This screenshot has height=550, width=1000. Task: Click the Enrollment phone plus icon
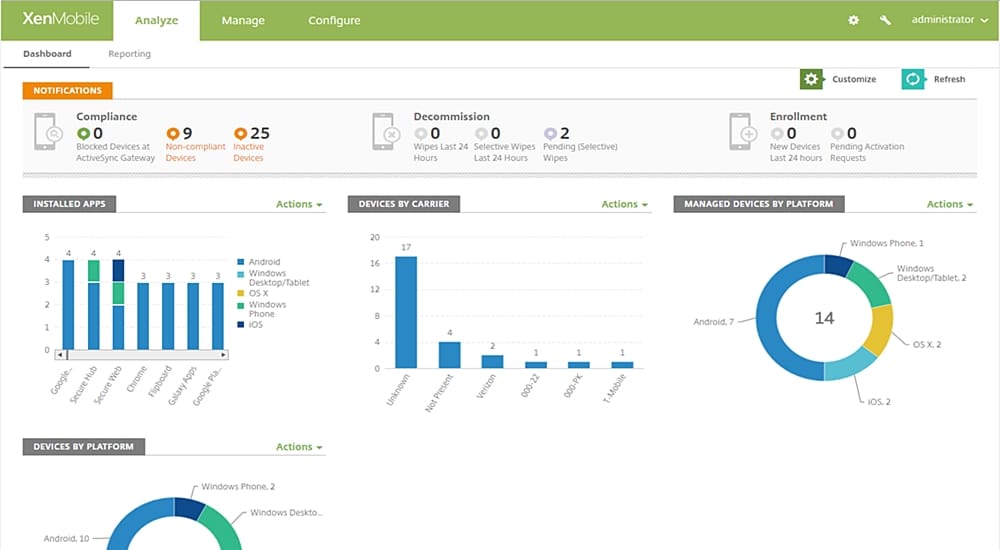[x=743, y=131]
